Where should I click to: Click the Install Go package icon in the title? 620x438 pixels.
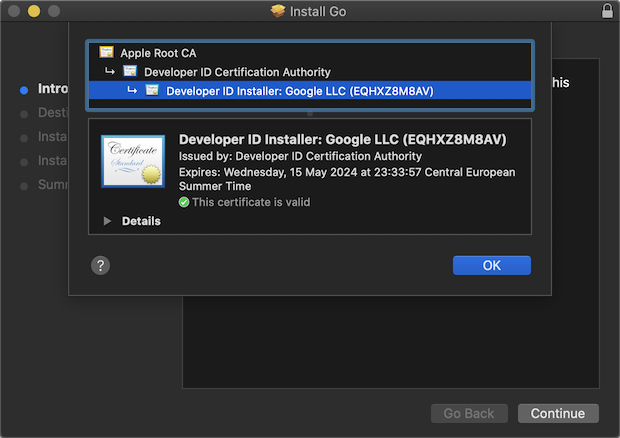[278, 11]
